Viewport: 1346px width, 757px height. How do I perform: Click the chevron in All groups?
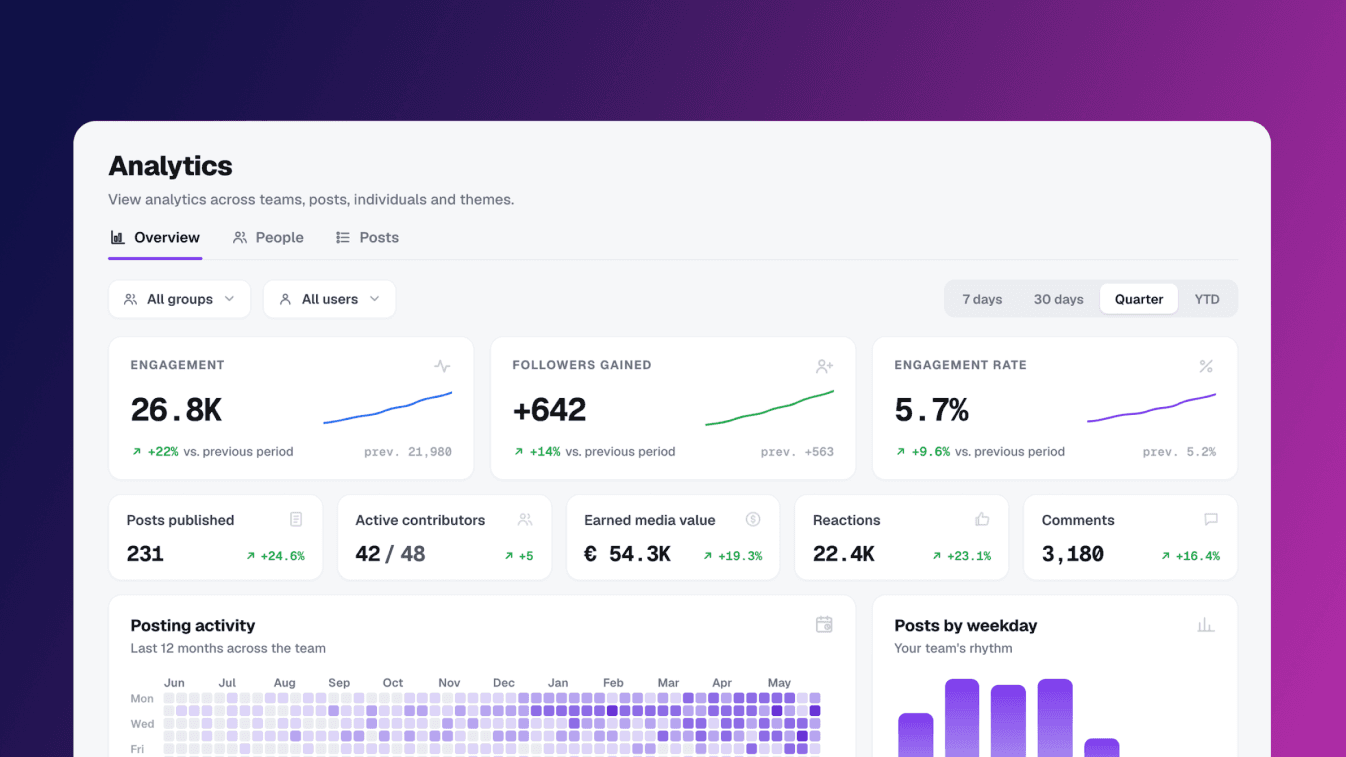tap(230, 299)
